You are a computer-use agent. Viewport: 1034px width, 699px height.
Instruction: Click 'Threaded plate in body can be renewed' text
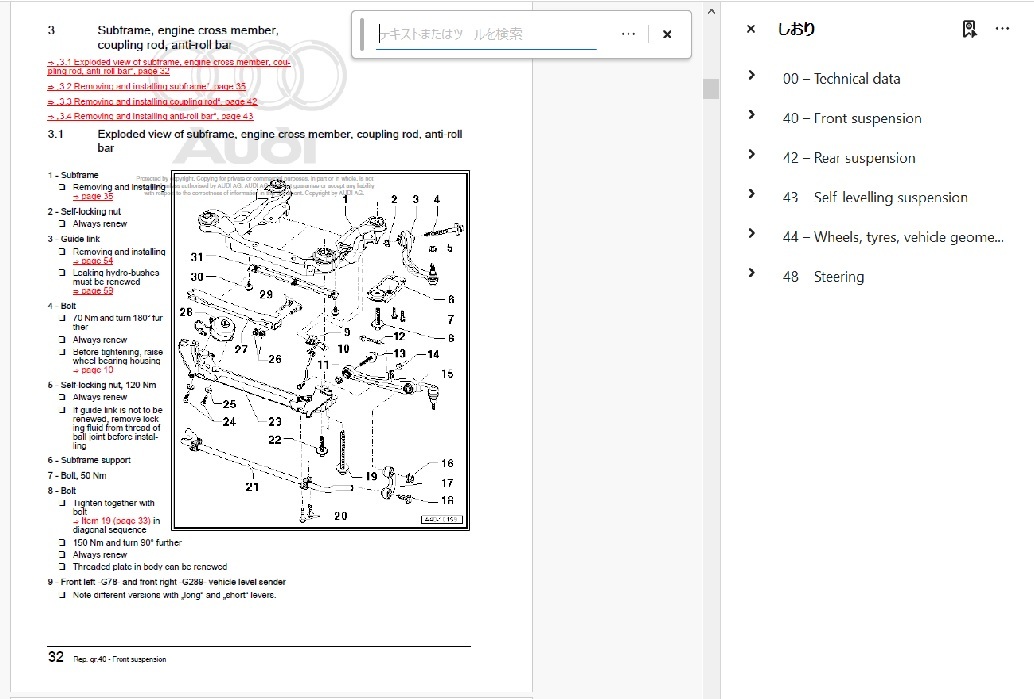pyautogui.click(x=150, y=567)
